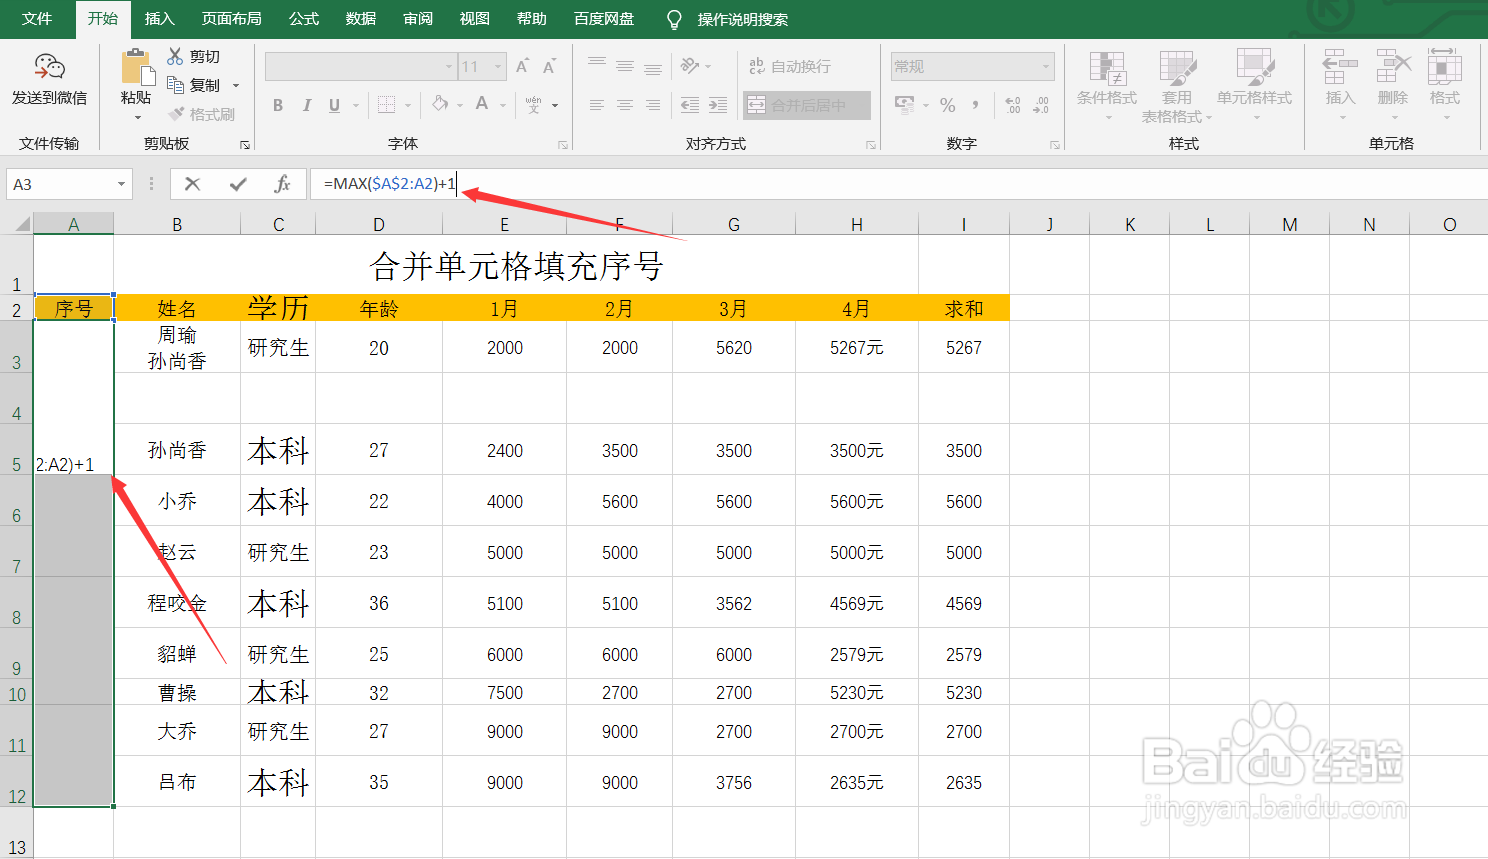
Task: Expand the fill color dropdown arrow
Action: click(x=459, y=104)
